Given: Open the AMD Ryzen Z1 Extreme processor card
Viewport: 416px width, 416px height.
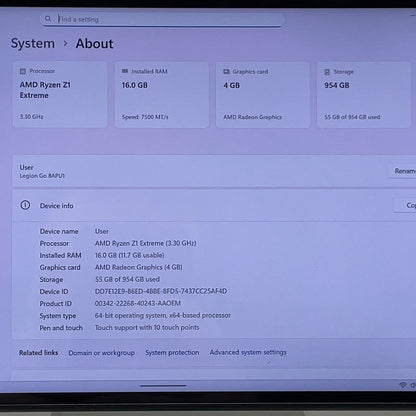Looking at the screenshot, I should (60, 94).
